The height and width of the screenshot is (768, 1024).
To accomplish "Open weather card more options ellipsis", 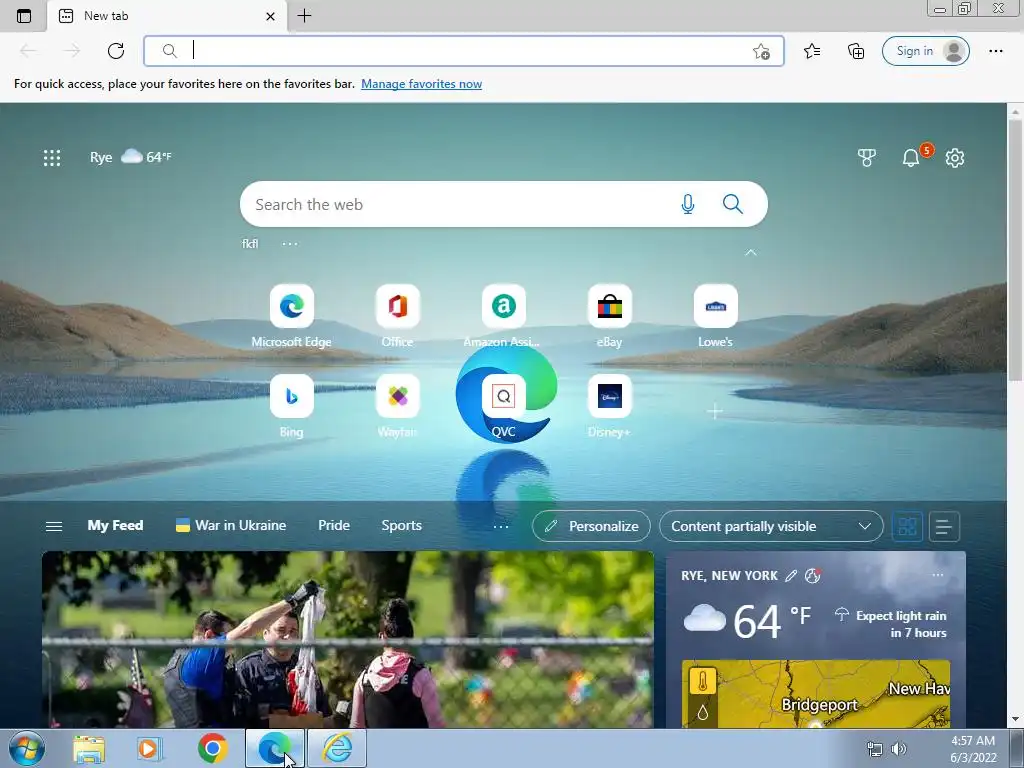I will pyautogui.click(x=938, y=575).
